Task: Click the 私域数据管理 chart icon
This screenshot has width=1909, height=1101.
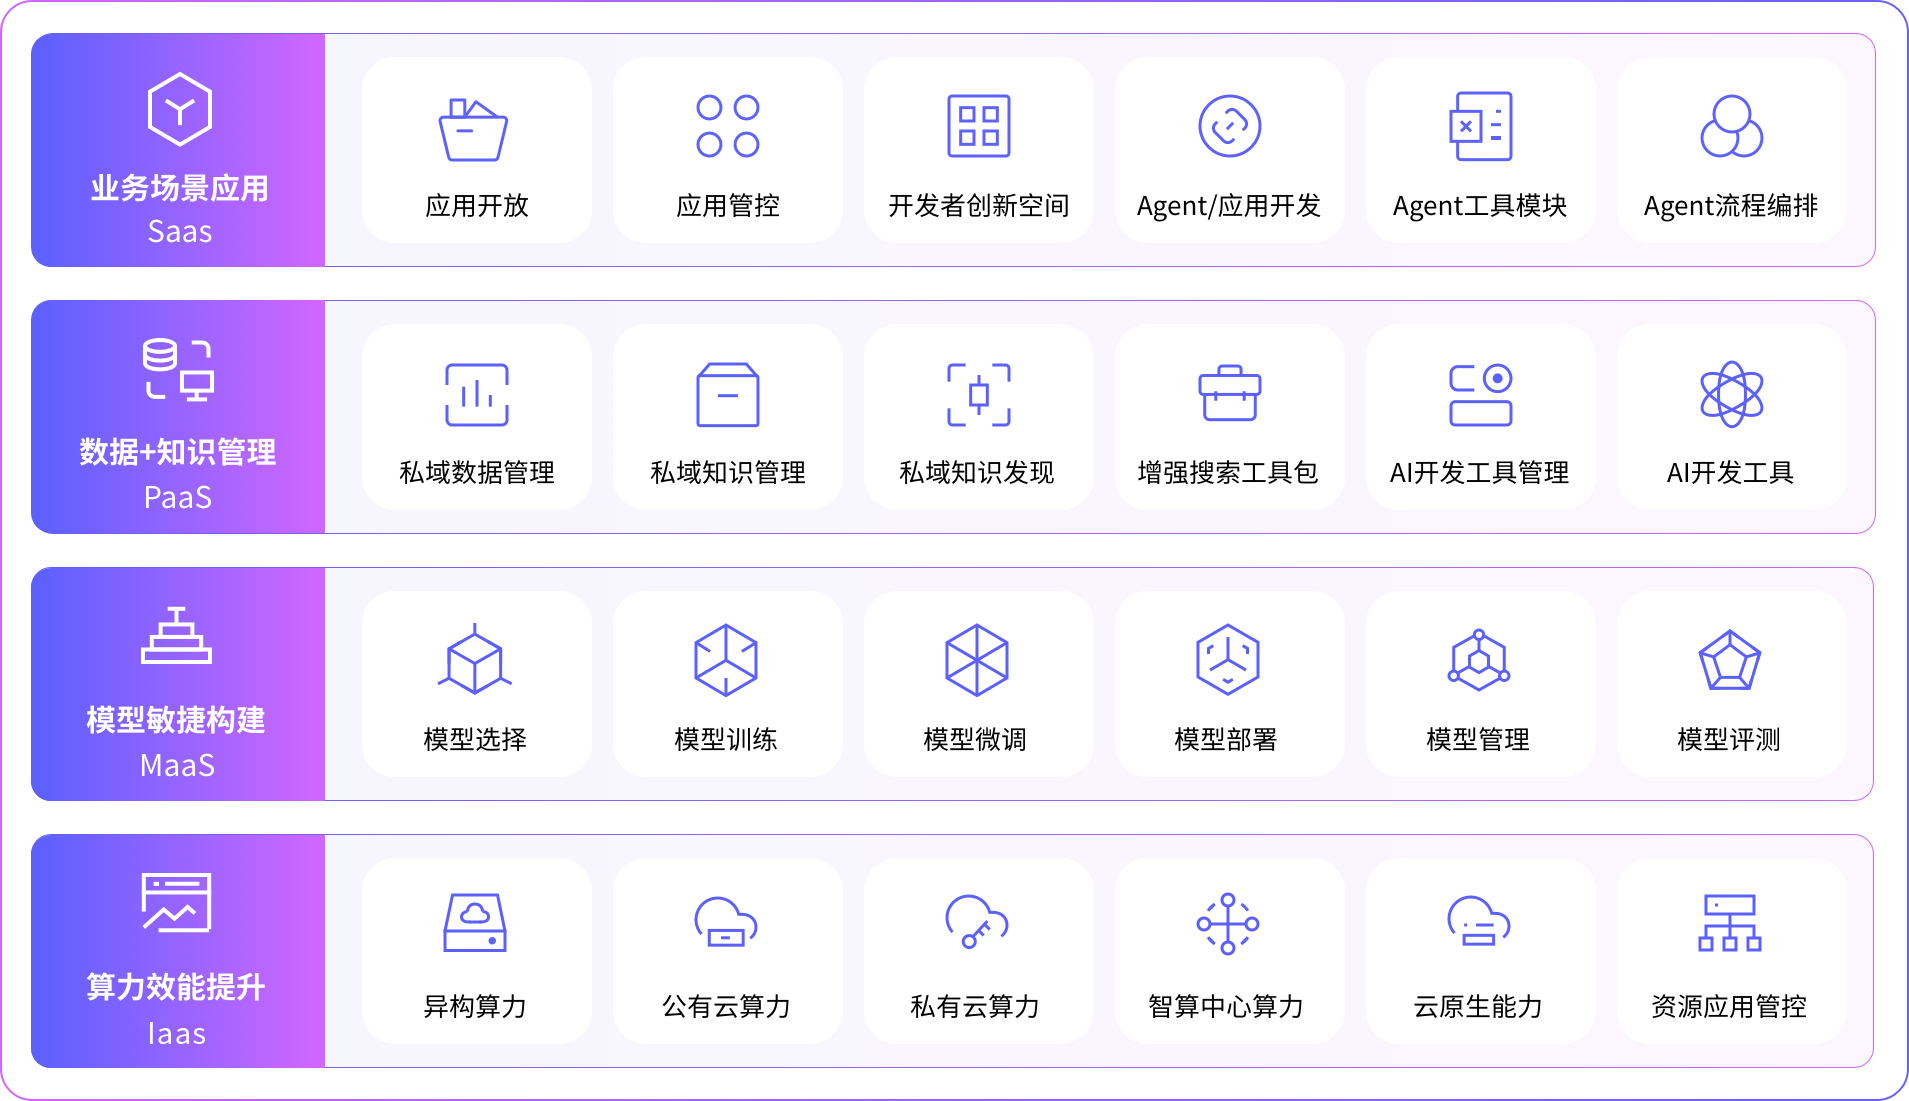Action: point(476,394)
